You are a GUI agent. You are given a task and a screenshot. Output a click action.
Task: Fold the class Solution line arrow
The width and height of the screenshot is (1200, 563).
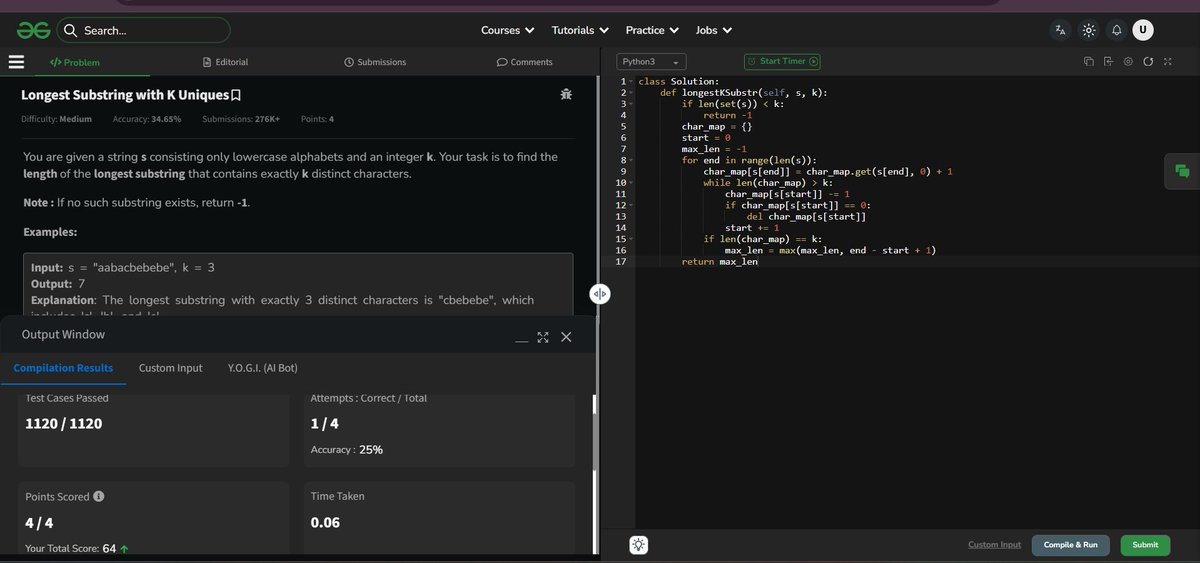point(630,82)
